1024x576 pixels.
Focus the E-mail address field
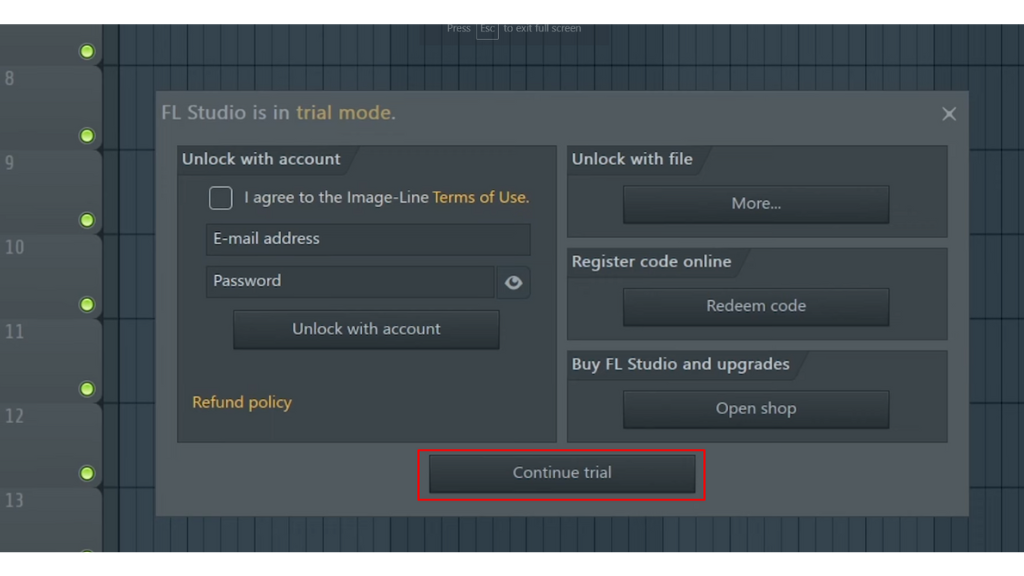point(368,239)
